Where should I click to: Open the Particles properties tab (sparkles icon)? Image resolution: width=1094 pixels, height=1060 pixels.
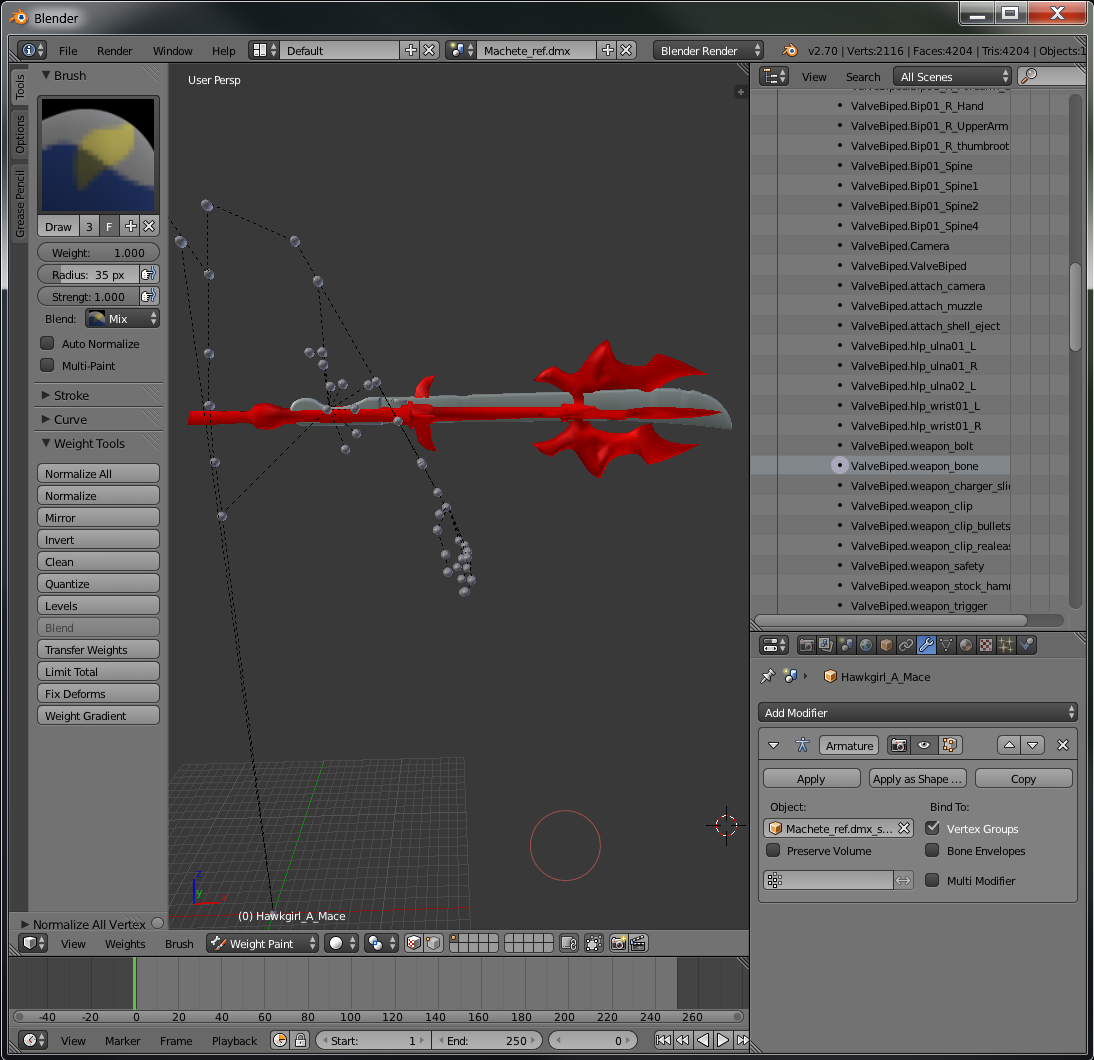(x=1006, y=645)
